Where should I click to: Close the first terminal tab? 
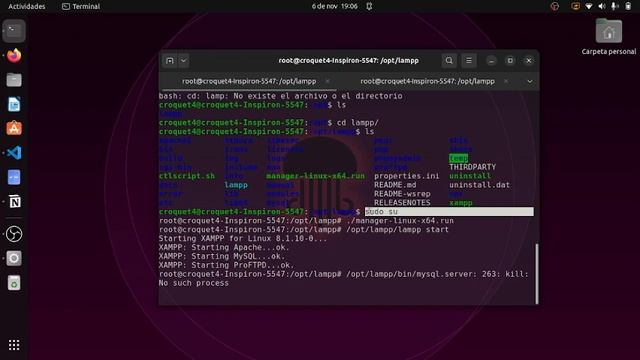pos(327,81)
